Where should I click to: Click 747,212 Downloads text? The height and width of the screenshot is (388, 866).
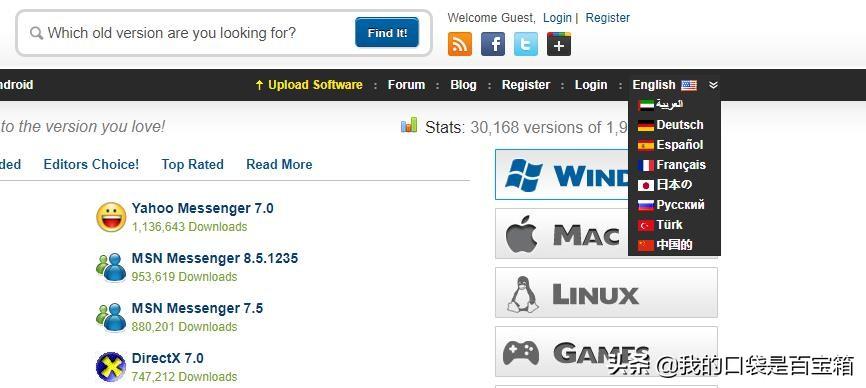[x=184, y=376]
